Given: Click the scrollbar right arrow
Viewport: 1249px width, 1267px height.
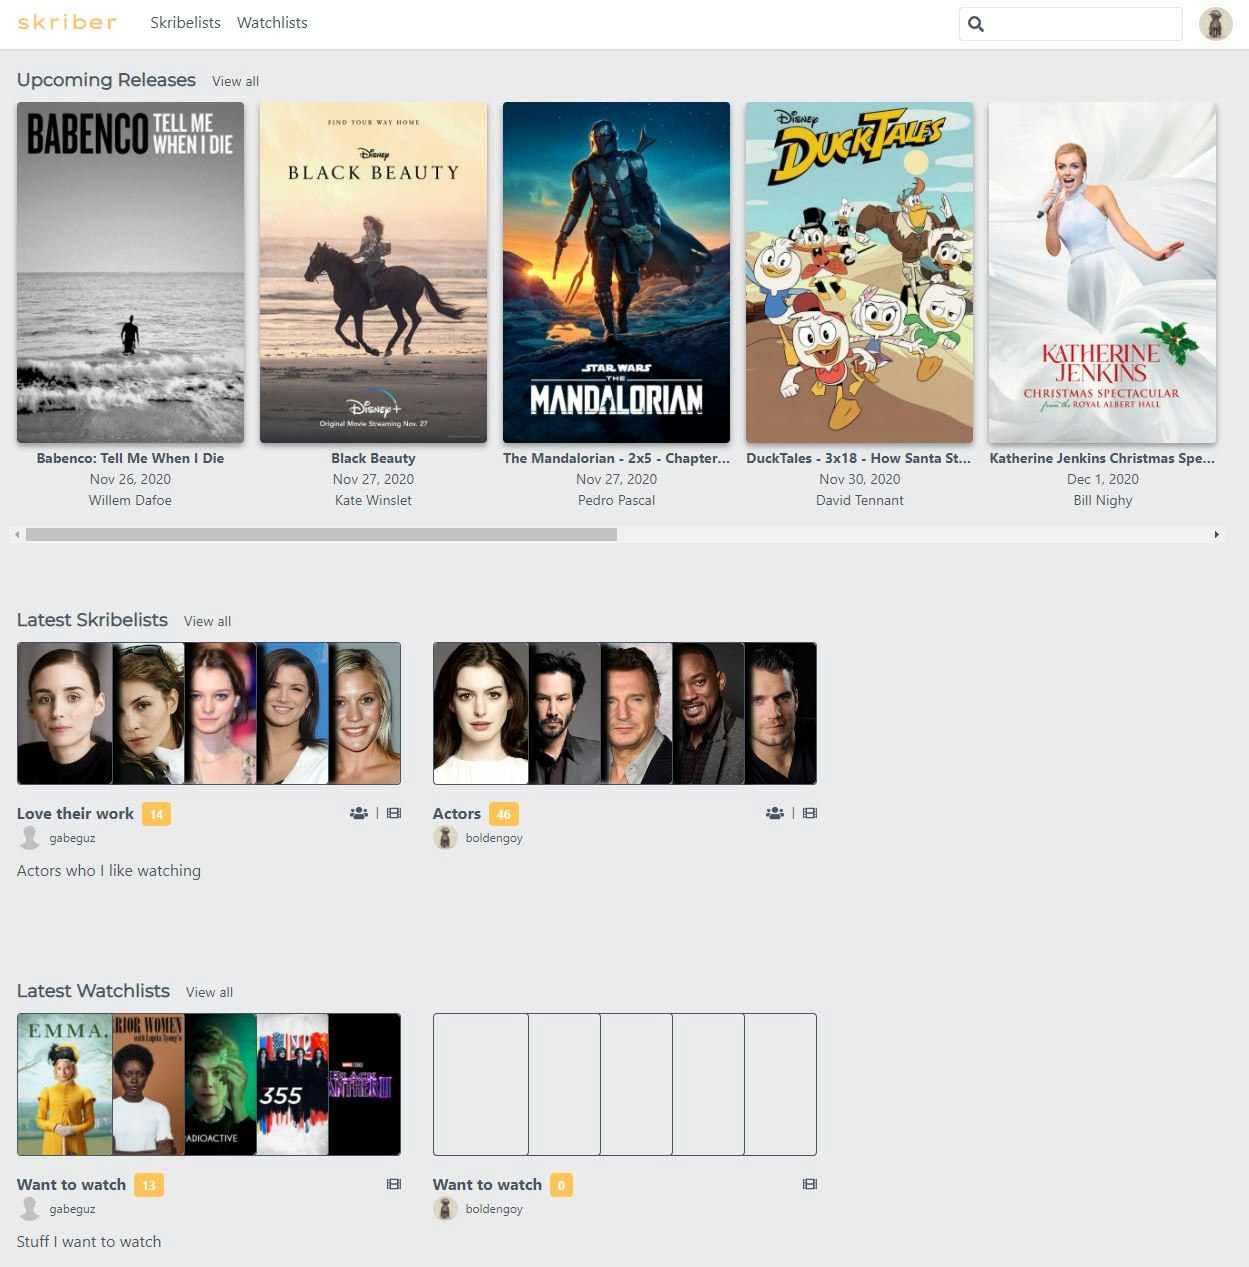Looking at the screenshot, I should tap(1216, 535).
